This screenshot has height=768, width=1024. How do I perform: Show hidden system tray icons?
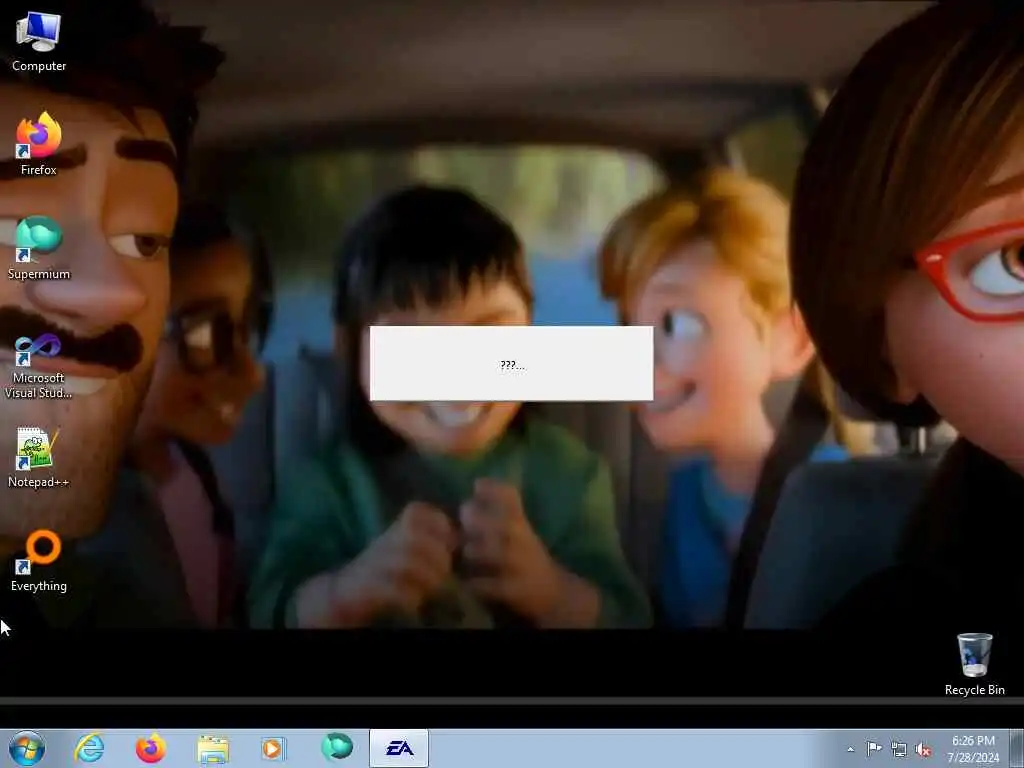coord(850,749)
